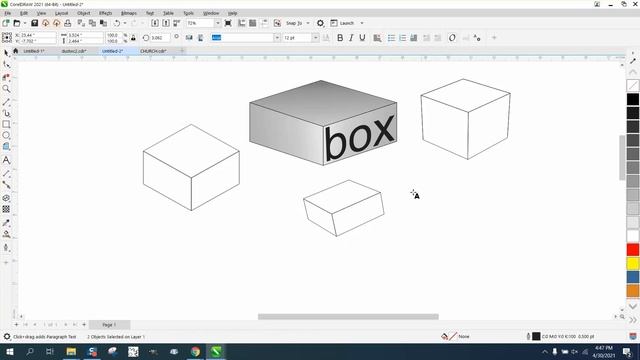Open the font name dropdown arrow
Viewport: 640px width, 360px height.
pos(277,38)
